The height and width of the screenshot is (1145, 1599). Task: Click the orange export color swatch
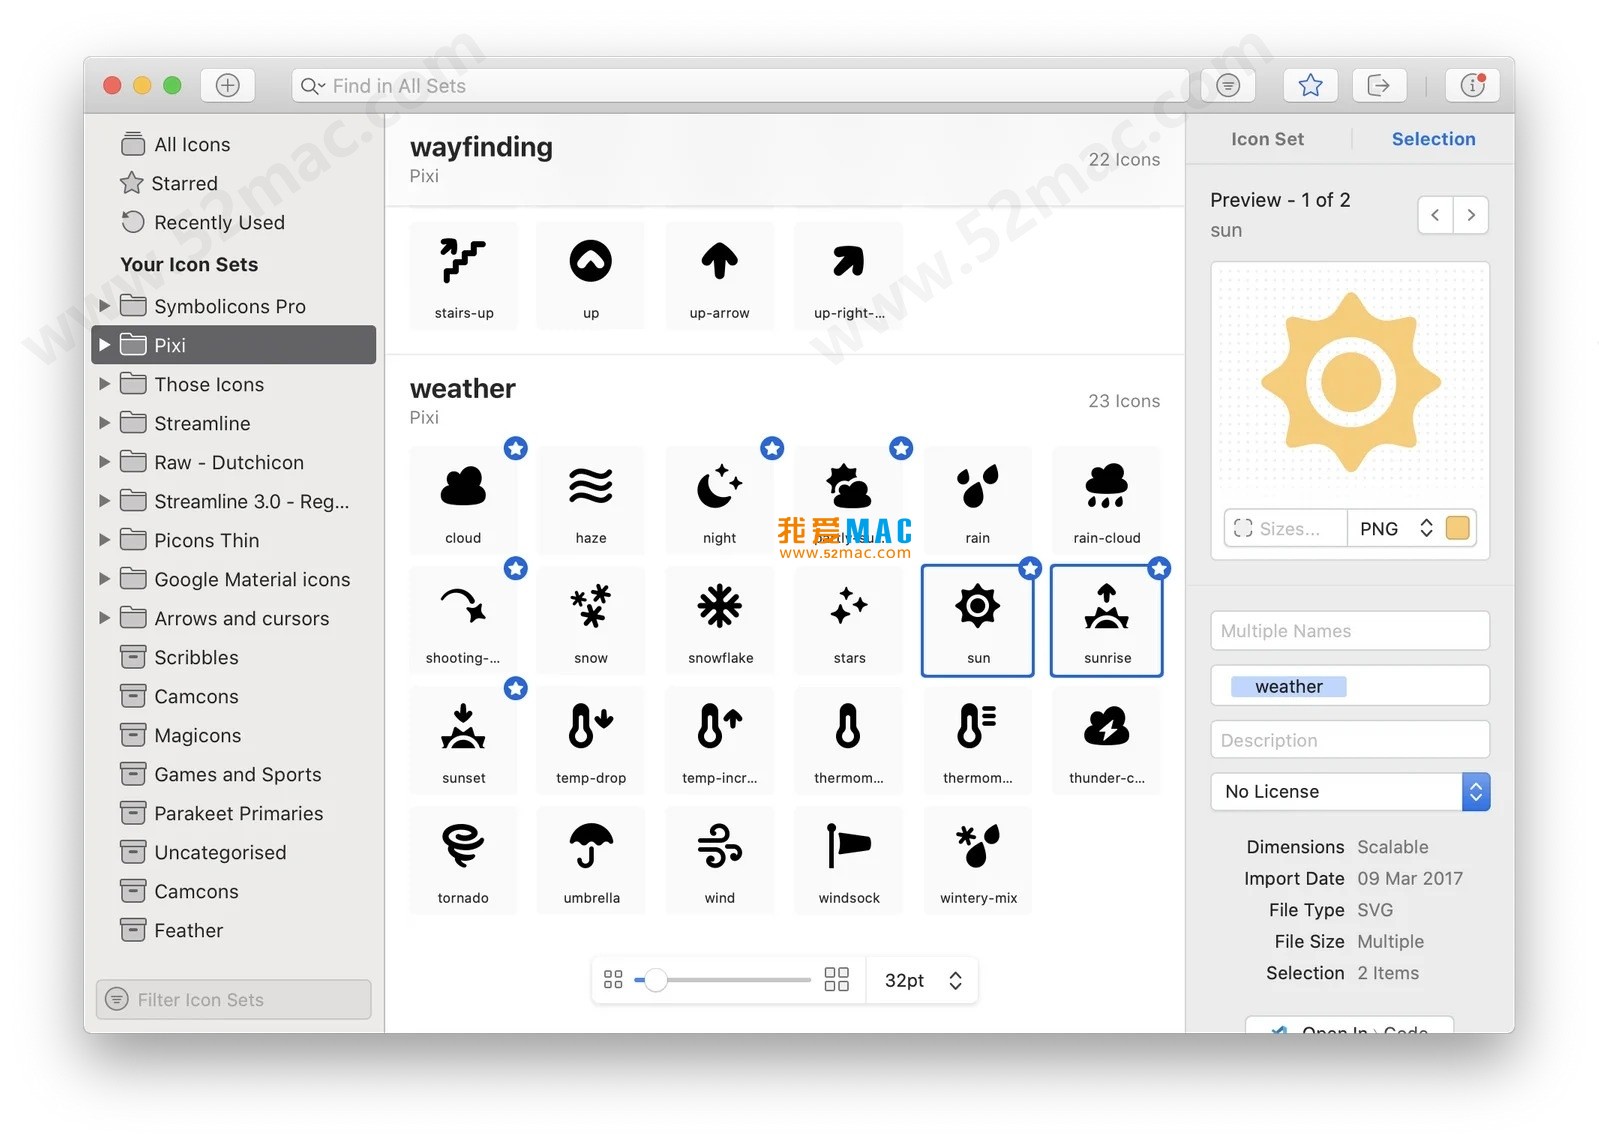click(1458, 528)
